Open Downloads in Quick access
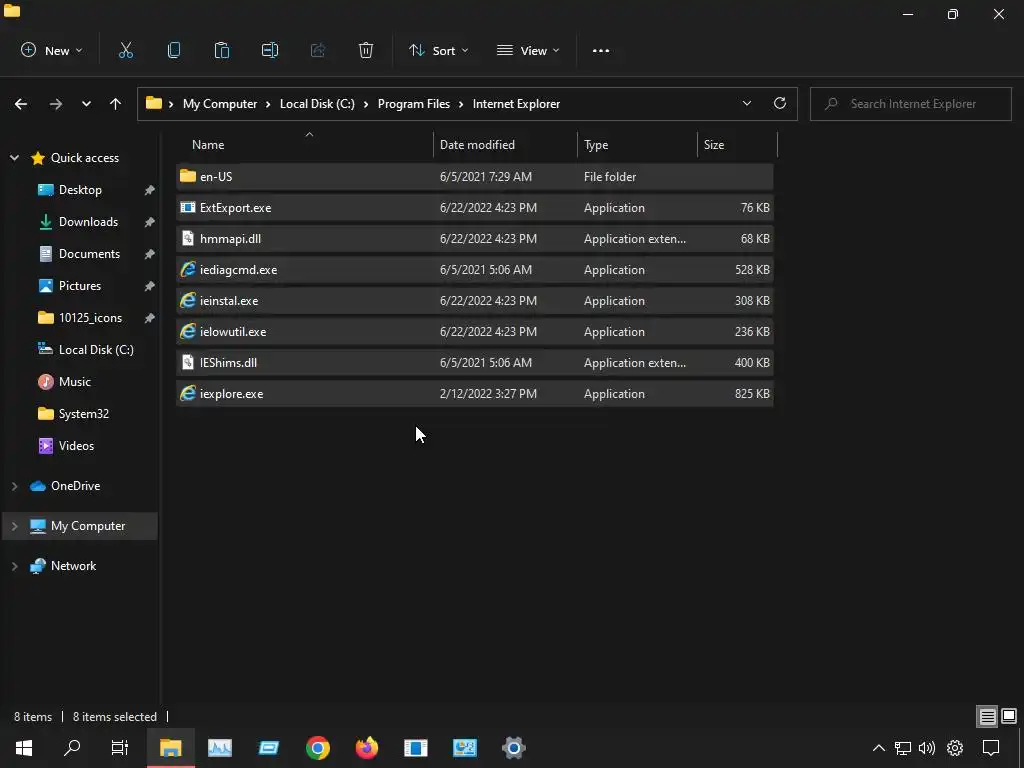 point(88,222)
